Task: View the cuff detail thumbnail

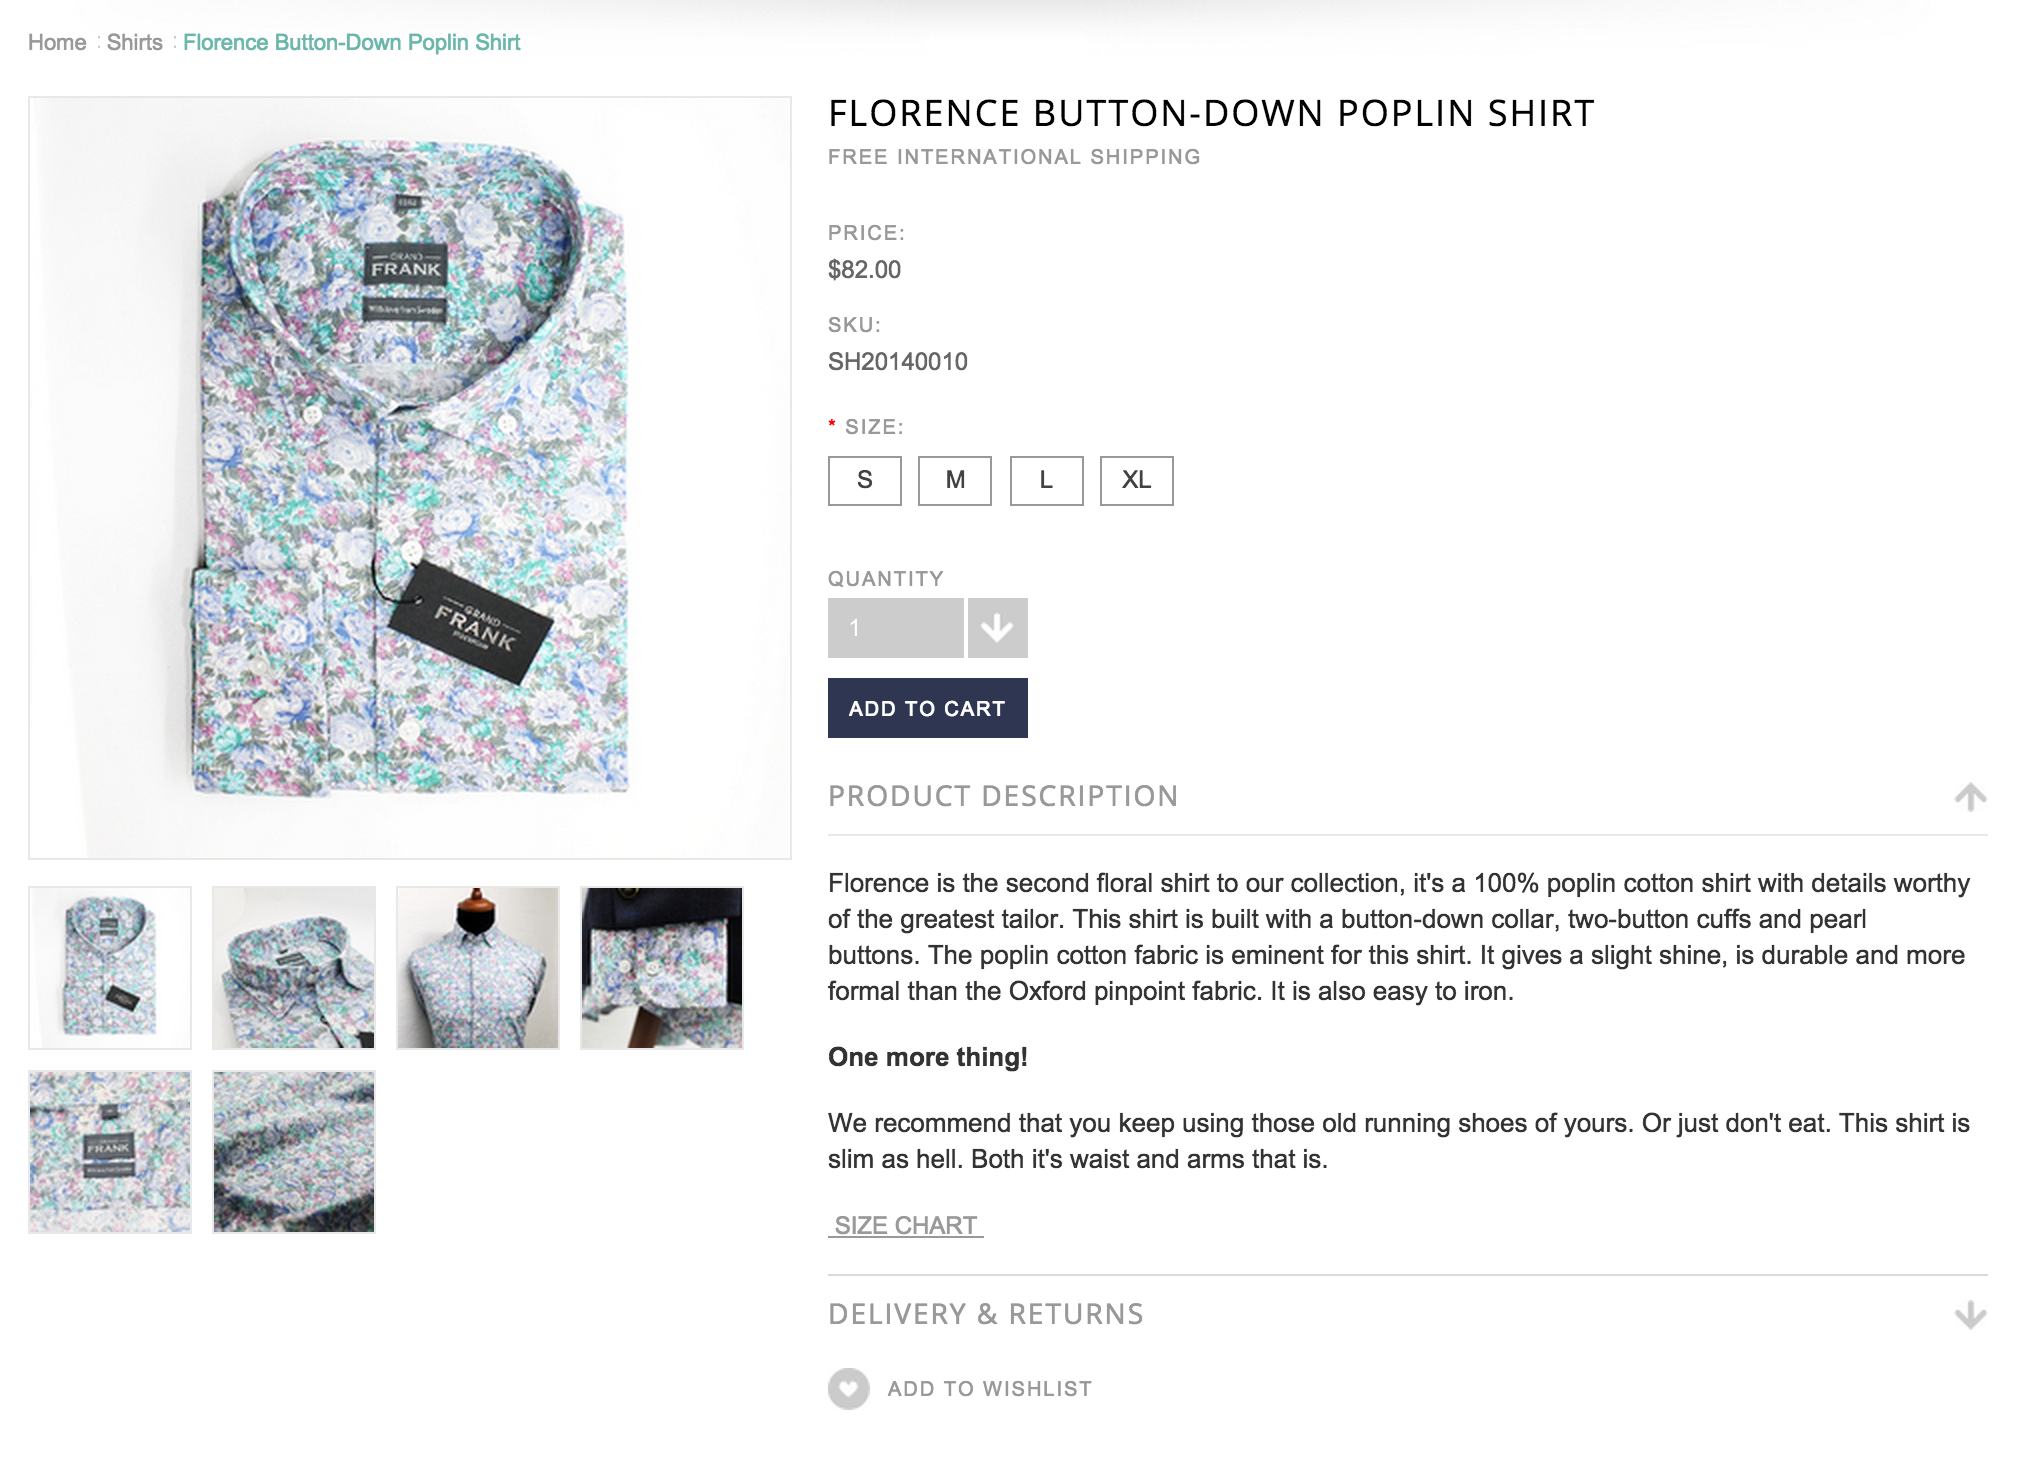Action: 661,967
